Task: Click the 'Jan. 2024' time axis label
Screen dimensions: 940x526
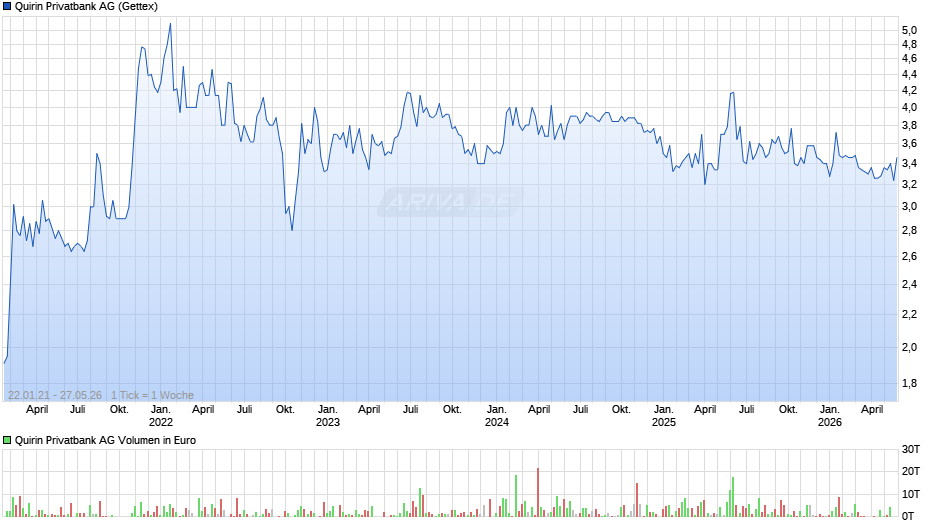Action: click(x=496, y=416)
